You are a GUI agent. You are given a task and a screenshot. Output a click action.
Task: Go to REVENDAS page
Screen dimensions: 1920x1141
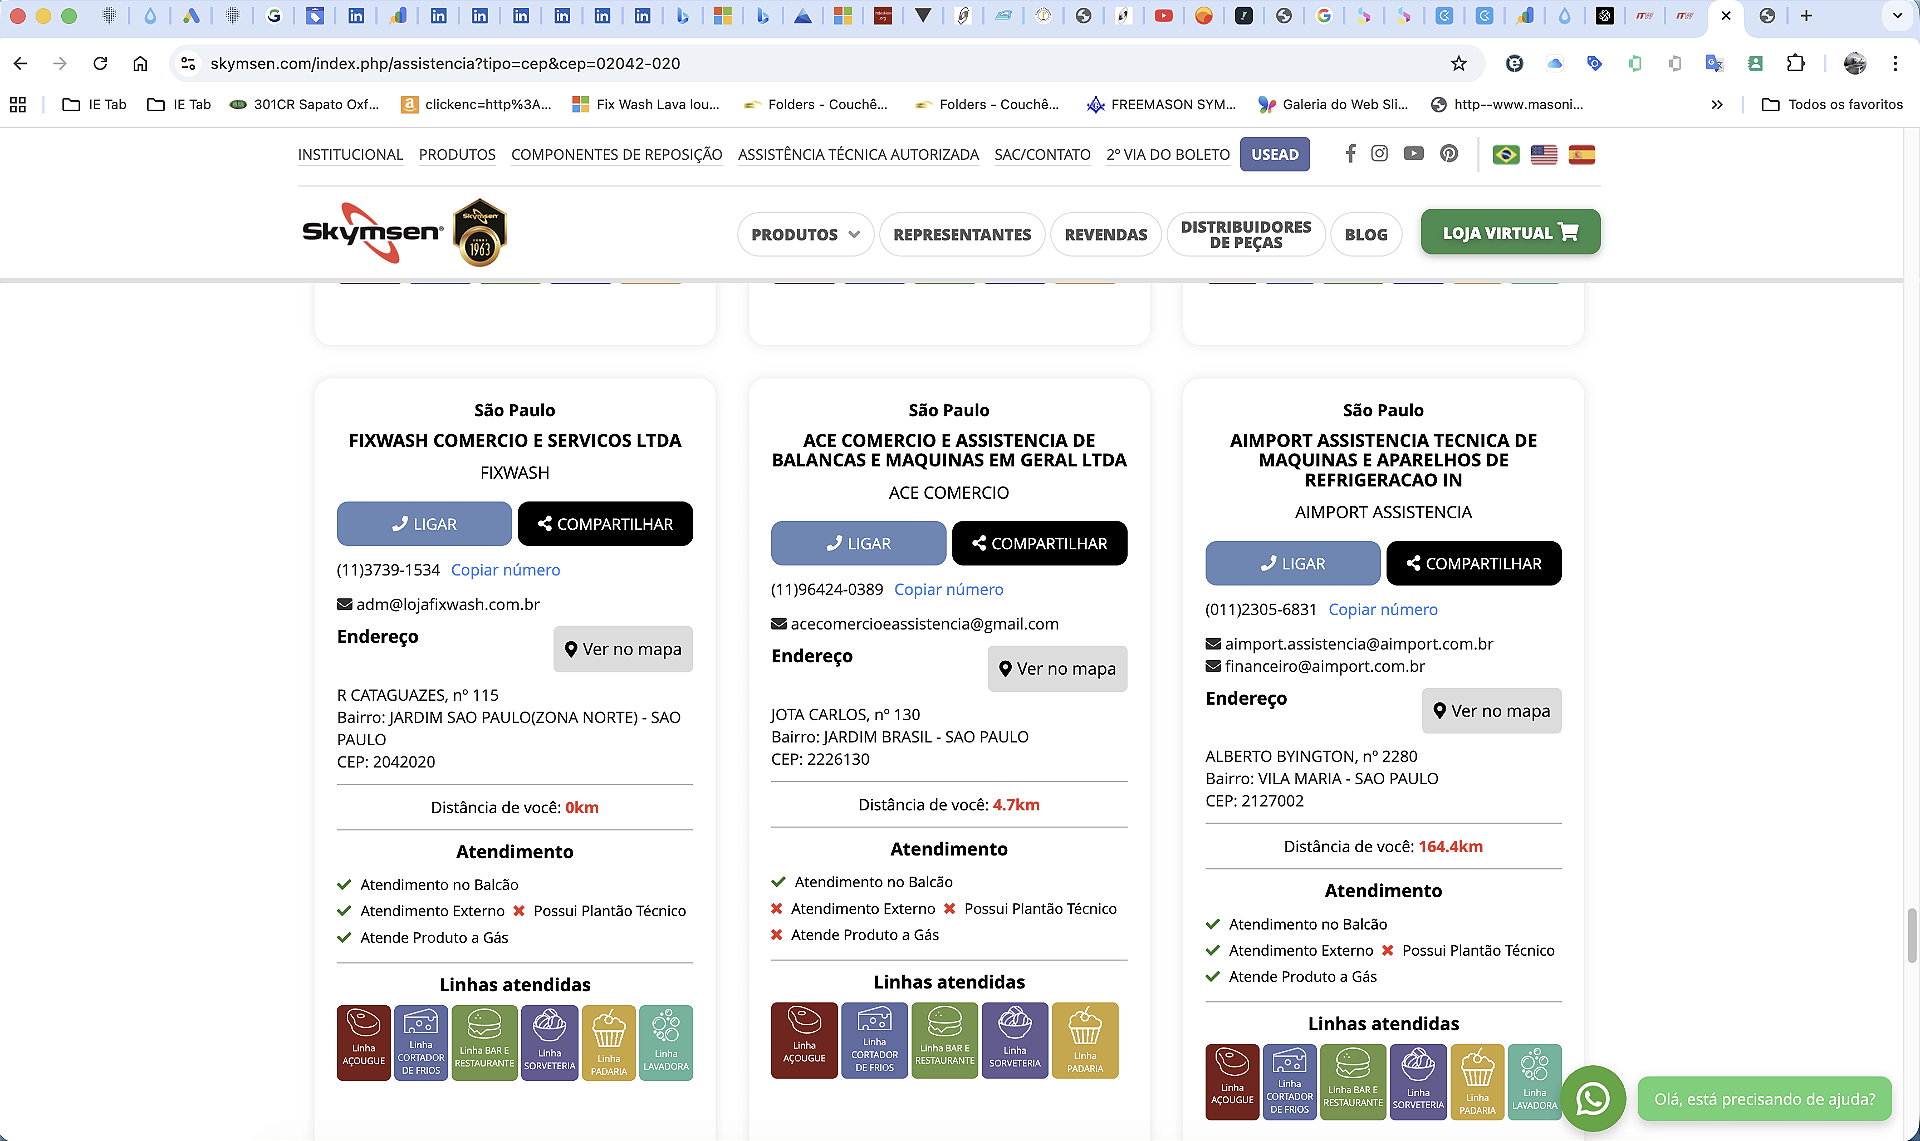(x=1106, y=234)
